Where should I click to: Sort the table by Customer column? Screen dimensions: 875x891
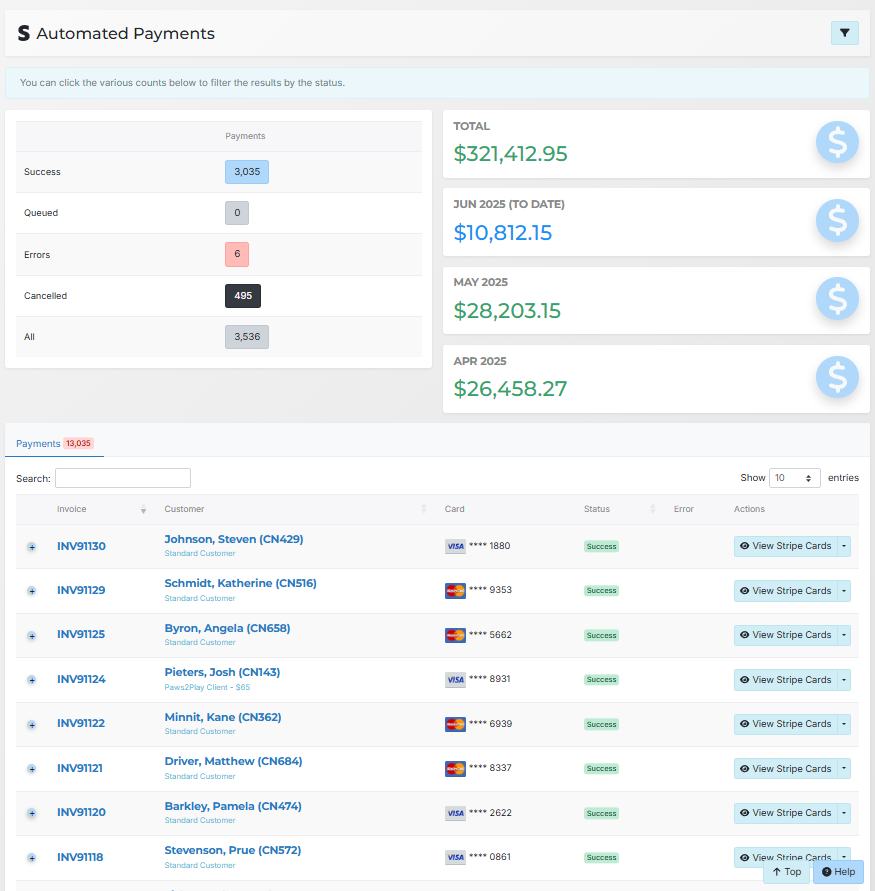(x=294, y=509)
